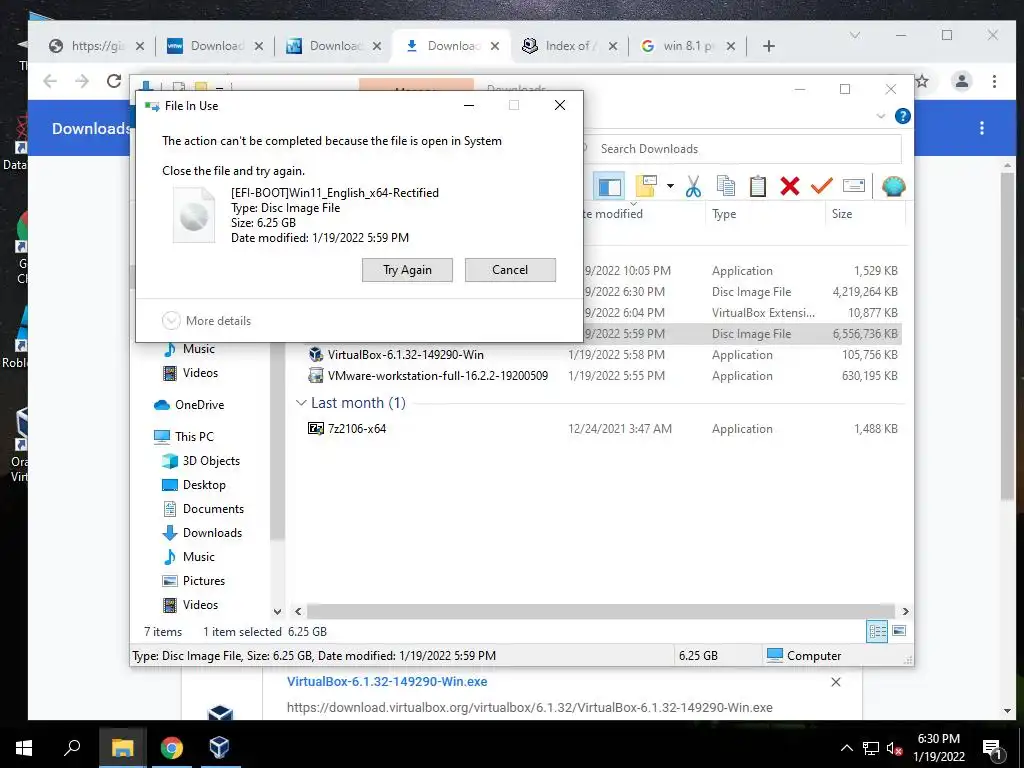This screenshot has width=1024, height=768.
Task: Open File Explorer from taskbar
Action: (122, 748)
